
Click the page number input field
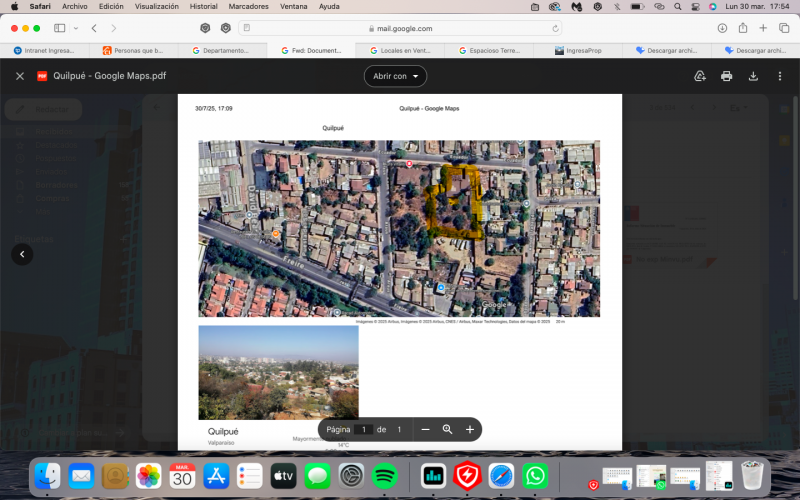(365, 429)
